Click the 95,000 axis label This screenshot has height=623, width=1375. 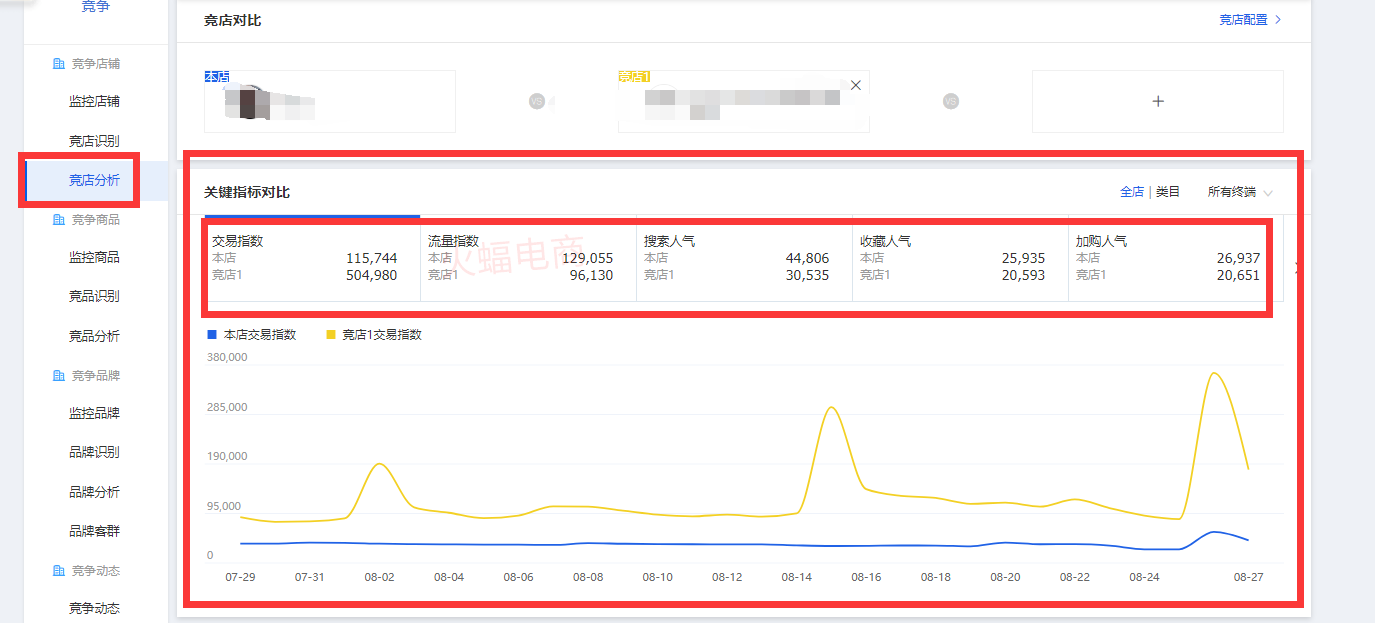pos(224,506)
